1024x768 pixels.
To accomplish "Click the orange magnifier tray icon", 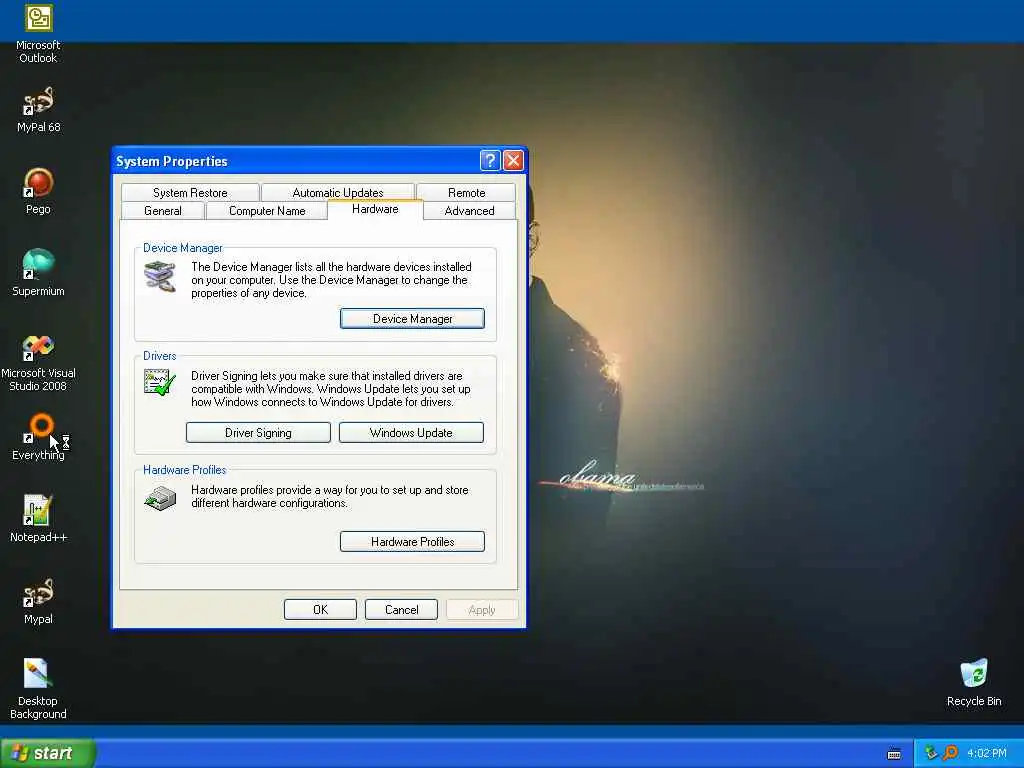I will coord(950,753).
